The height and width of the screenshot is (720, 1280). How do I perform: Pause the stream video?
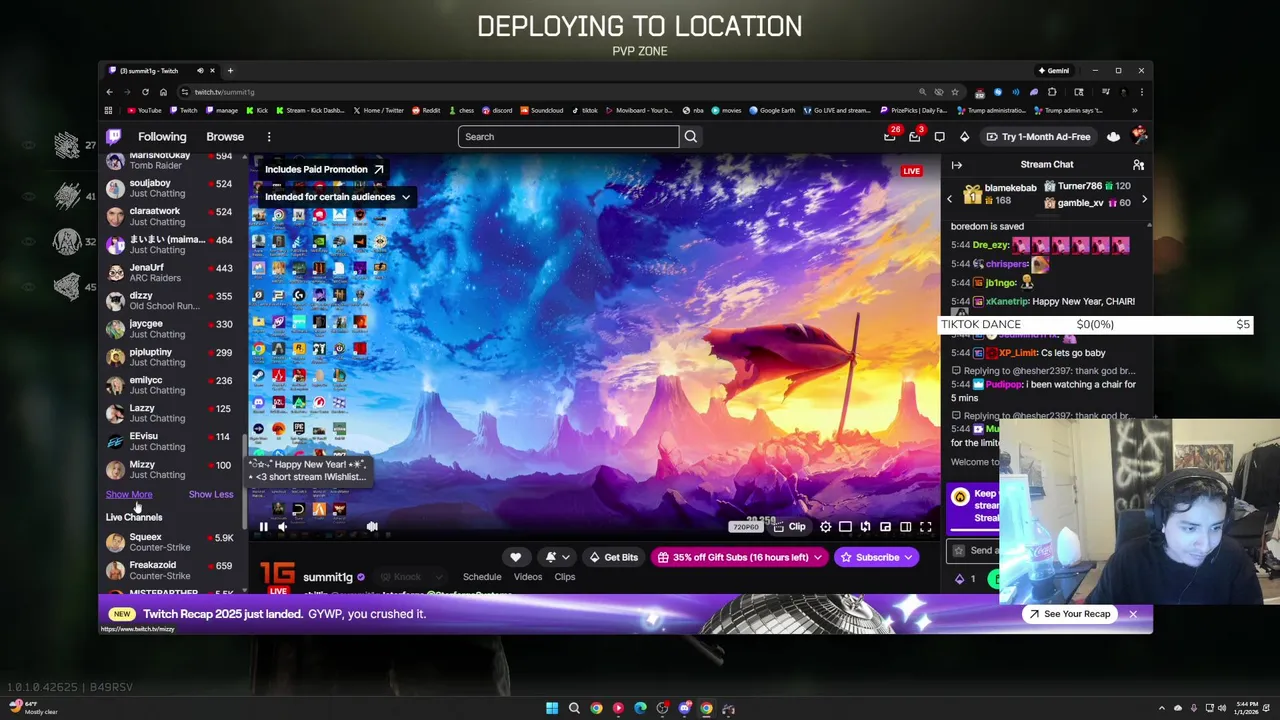(263, 527)
